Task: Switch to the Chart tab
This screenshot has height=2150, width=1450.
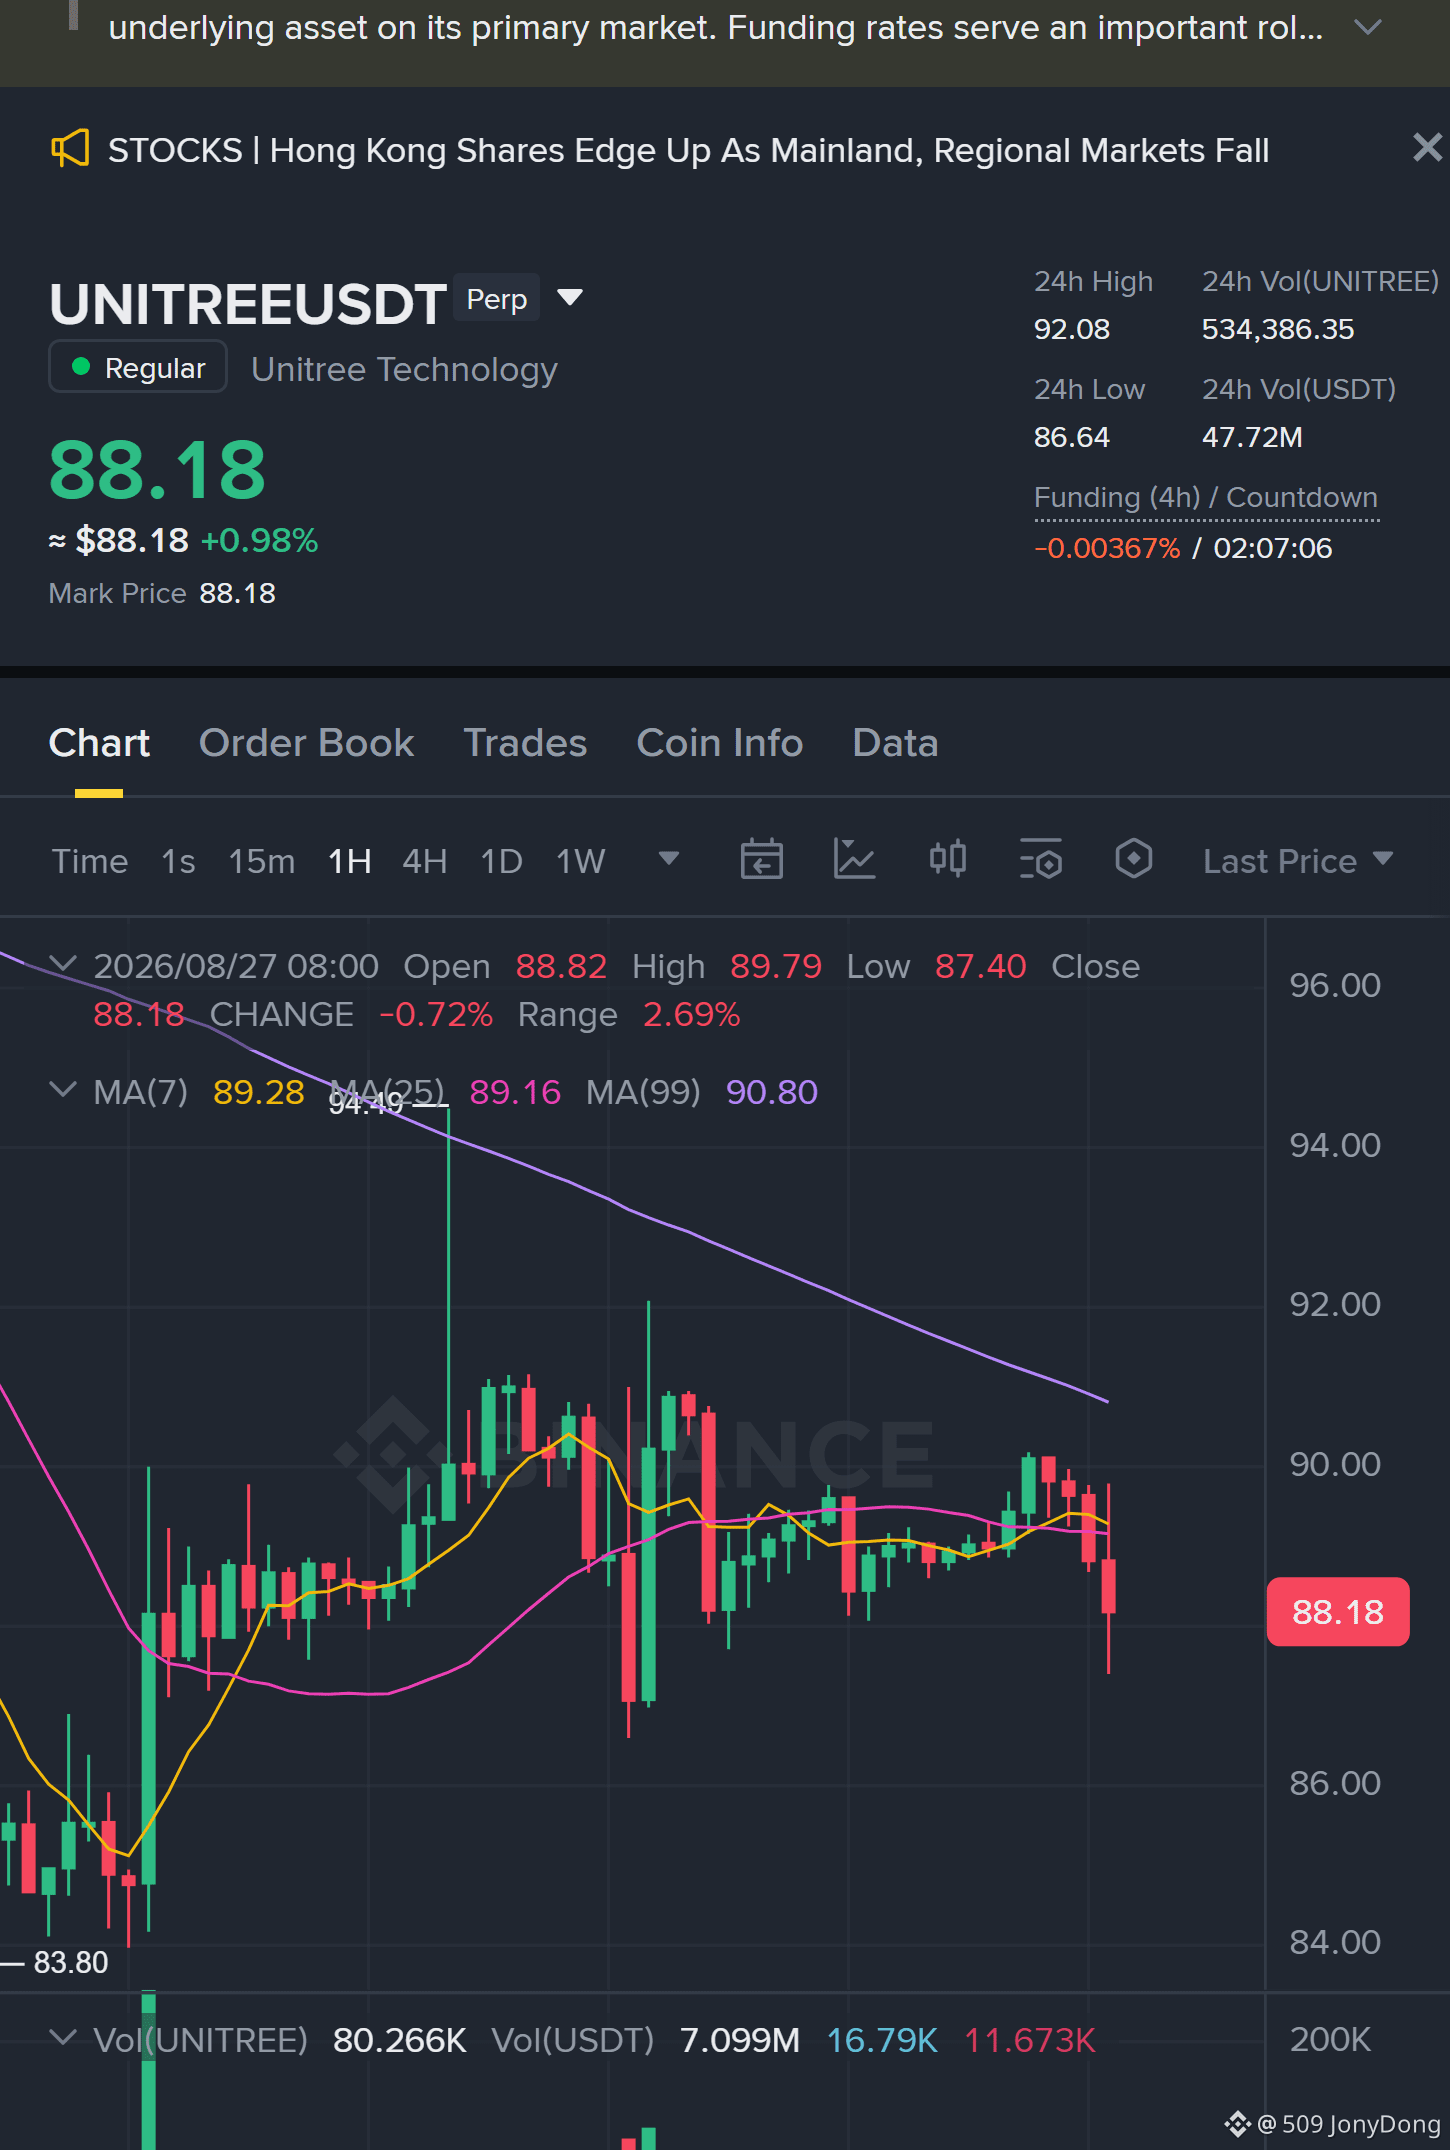Action: [99, 743]
